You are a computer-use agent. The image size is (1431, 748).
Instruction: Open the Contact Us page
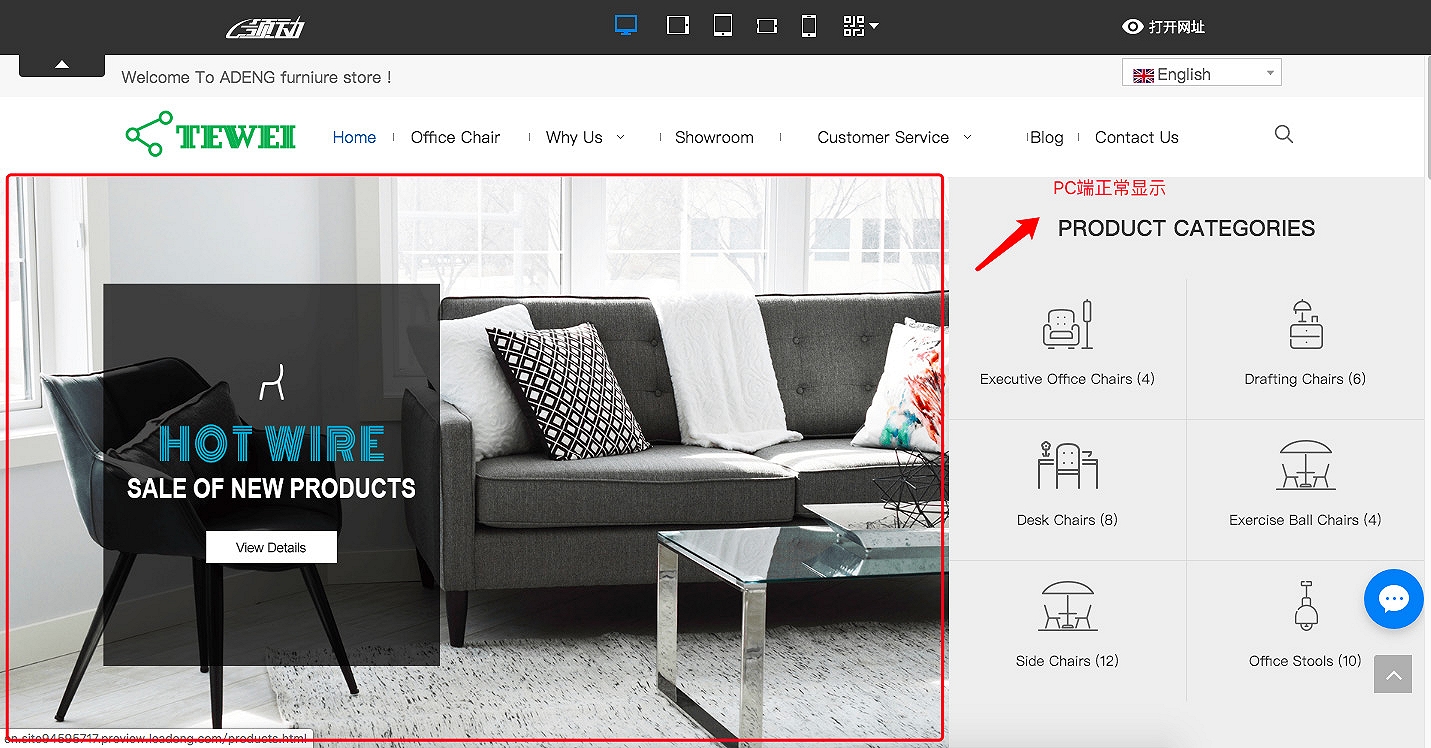[1136, 137]
